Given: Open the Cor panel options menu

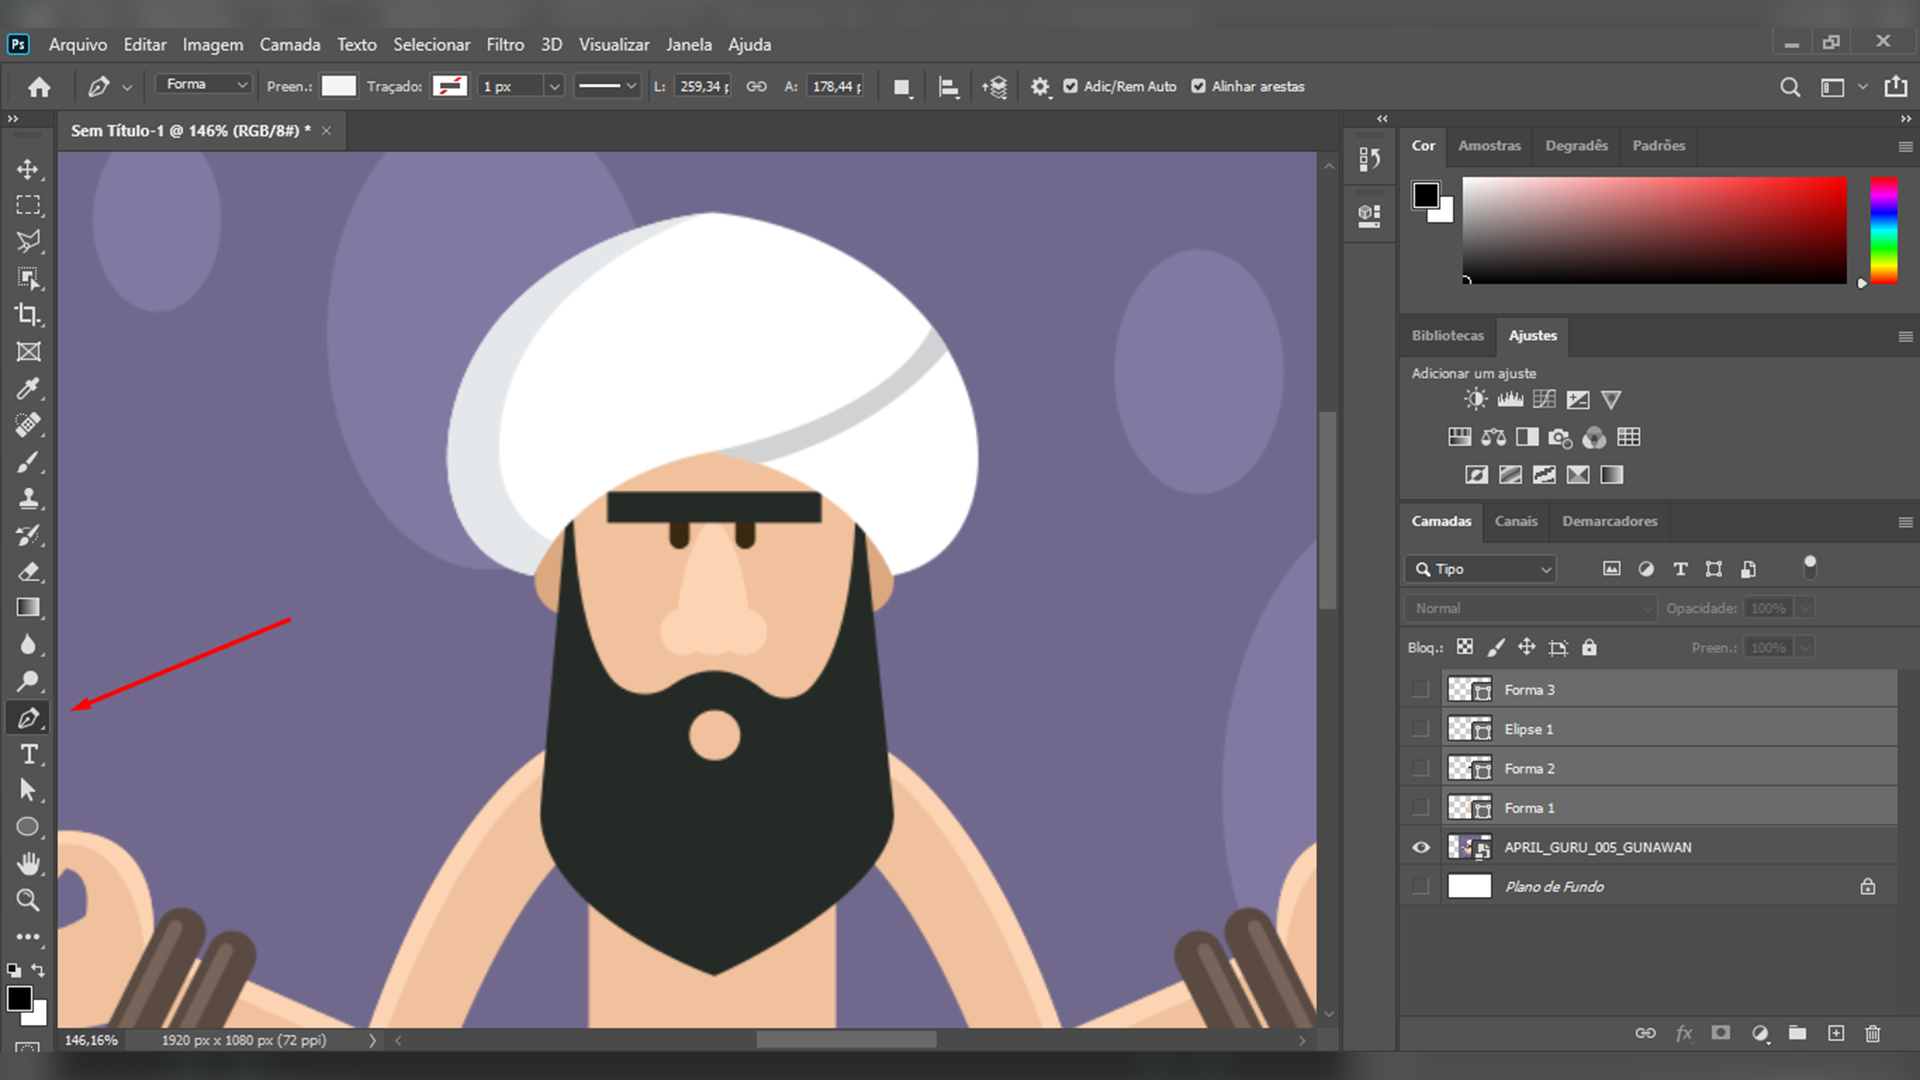Looking at the screenshot, I should point(1905,147).
